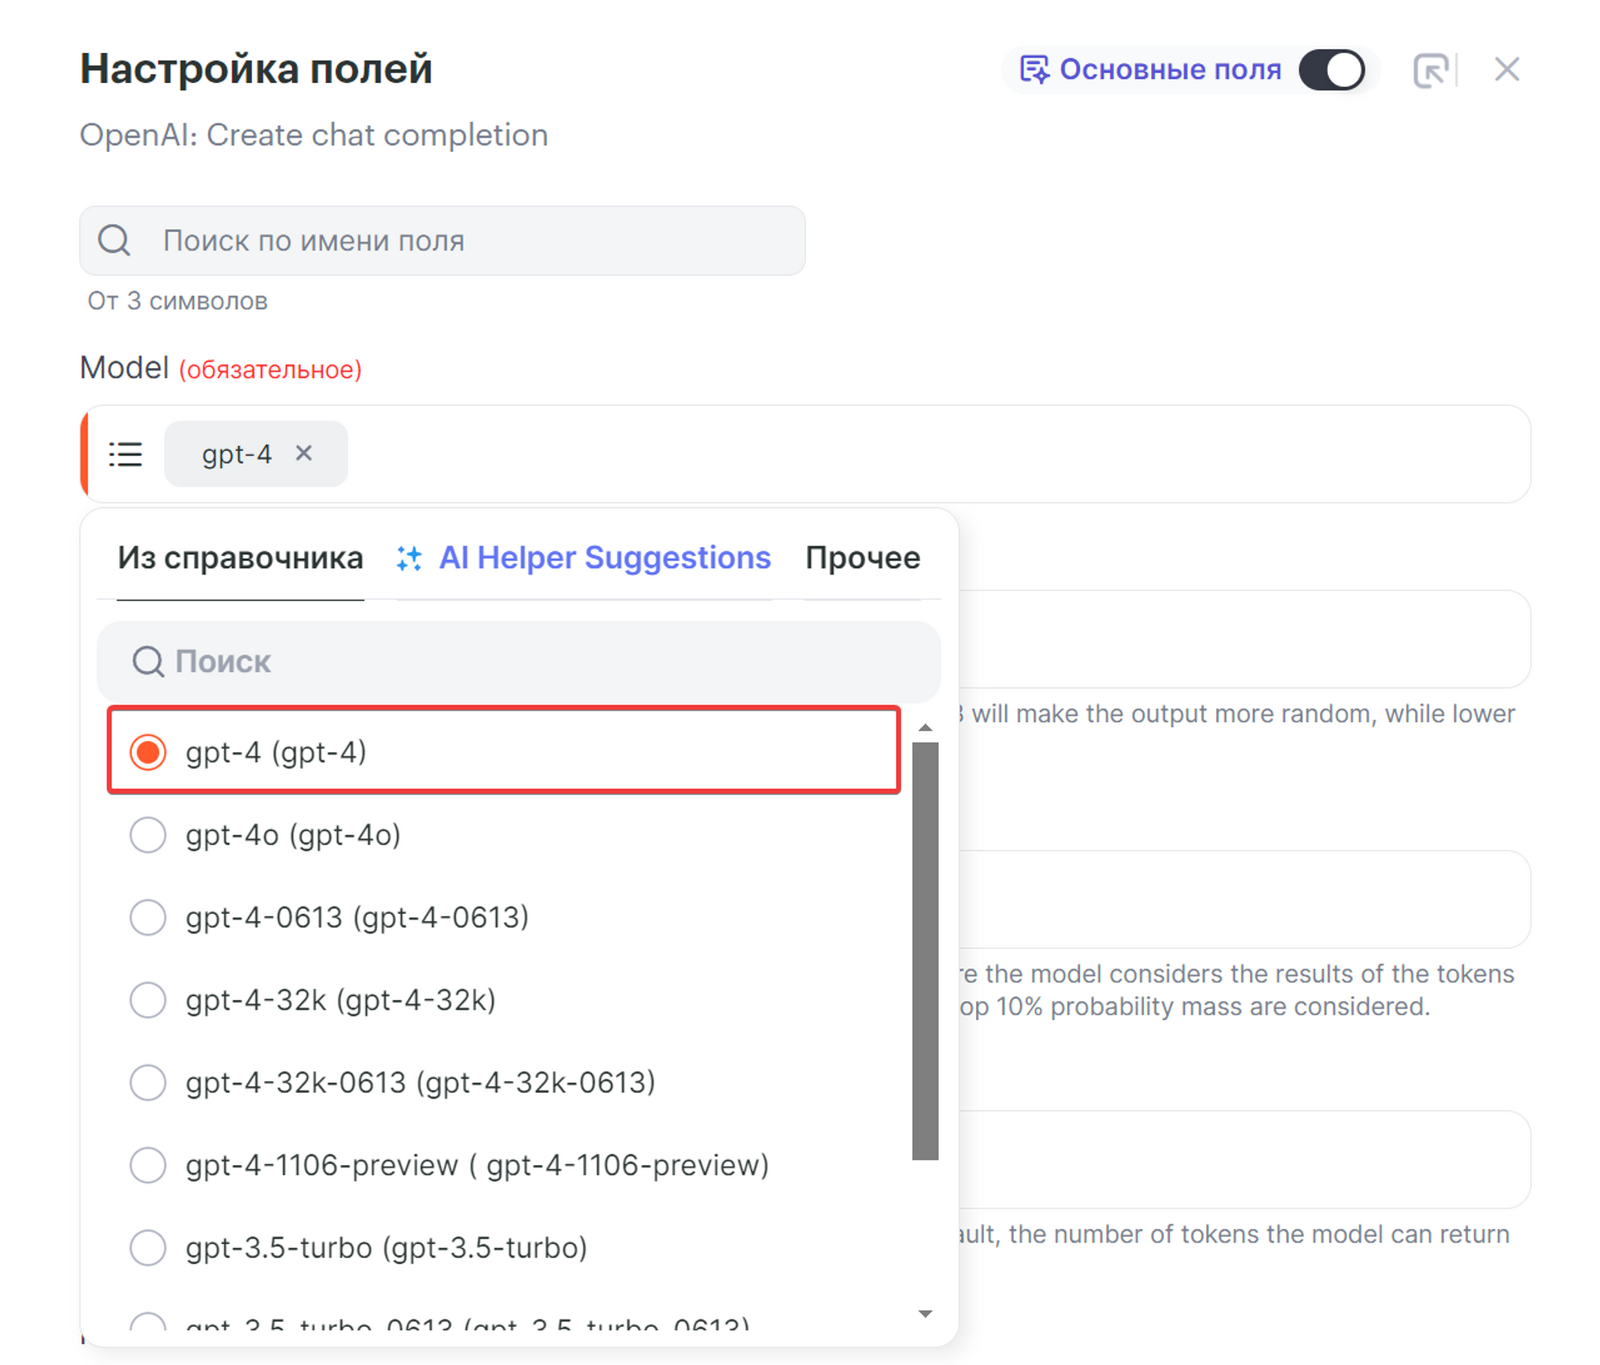Click the magnifier icon in dropdown search
Screen dimensions: 1600x1365
pyautogui.click(x=148, y=661)
